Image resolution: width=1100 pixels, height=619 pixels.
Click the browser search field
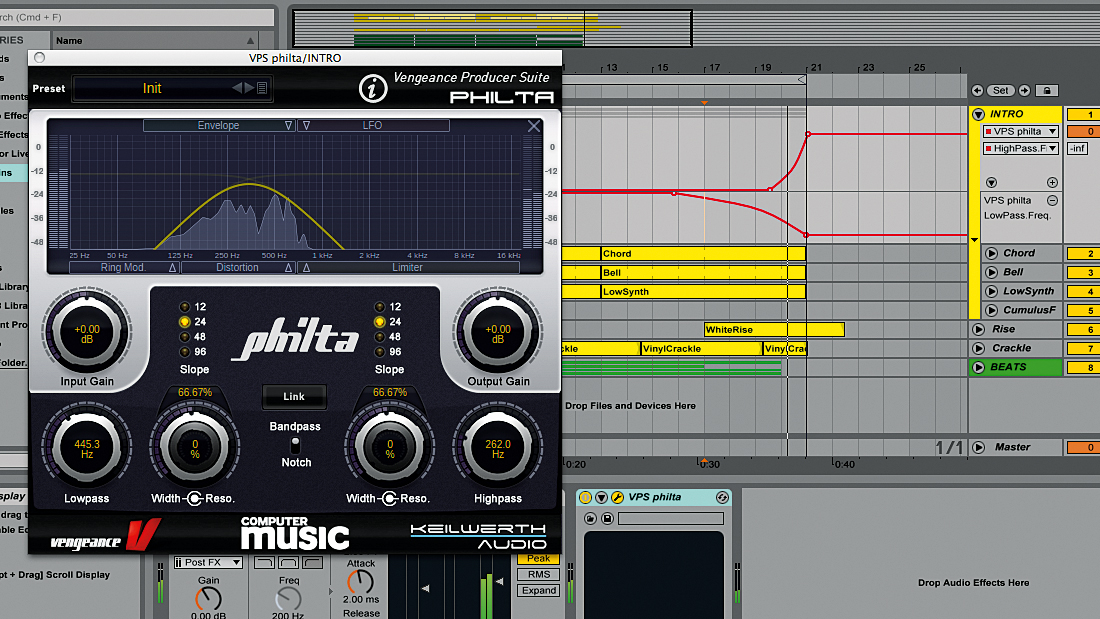click(x=137, y=17)
